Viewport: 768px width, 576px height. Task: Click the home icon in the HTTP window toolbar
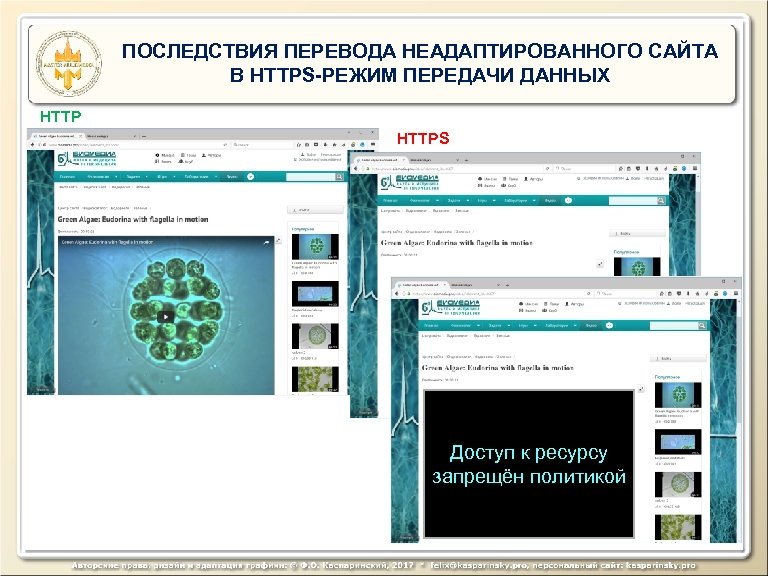coord(334,144)
